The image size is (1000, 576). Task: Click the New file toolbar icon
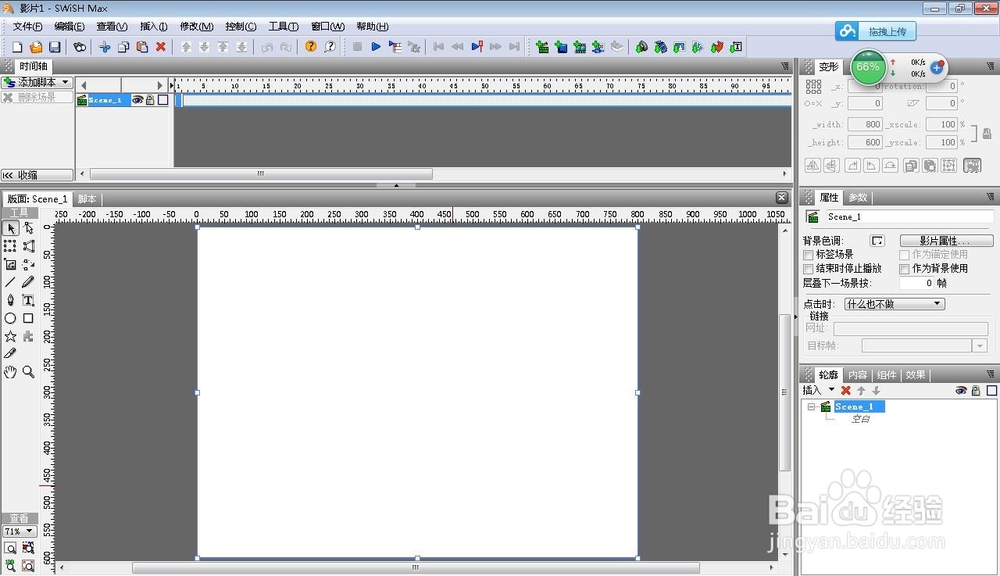click(17, 47)
